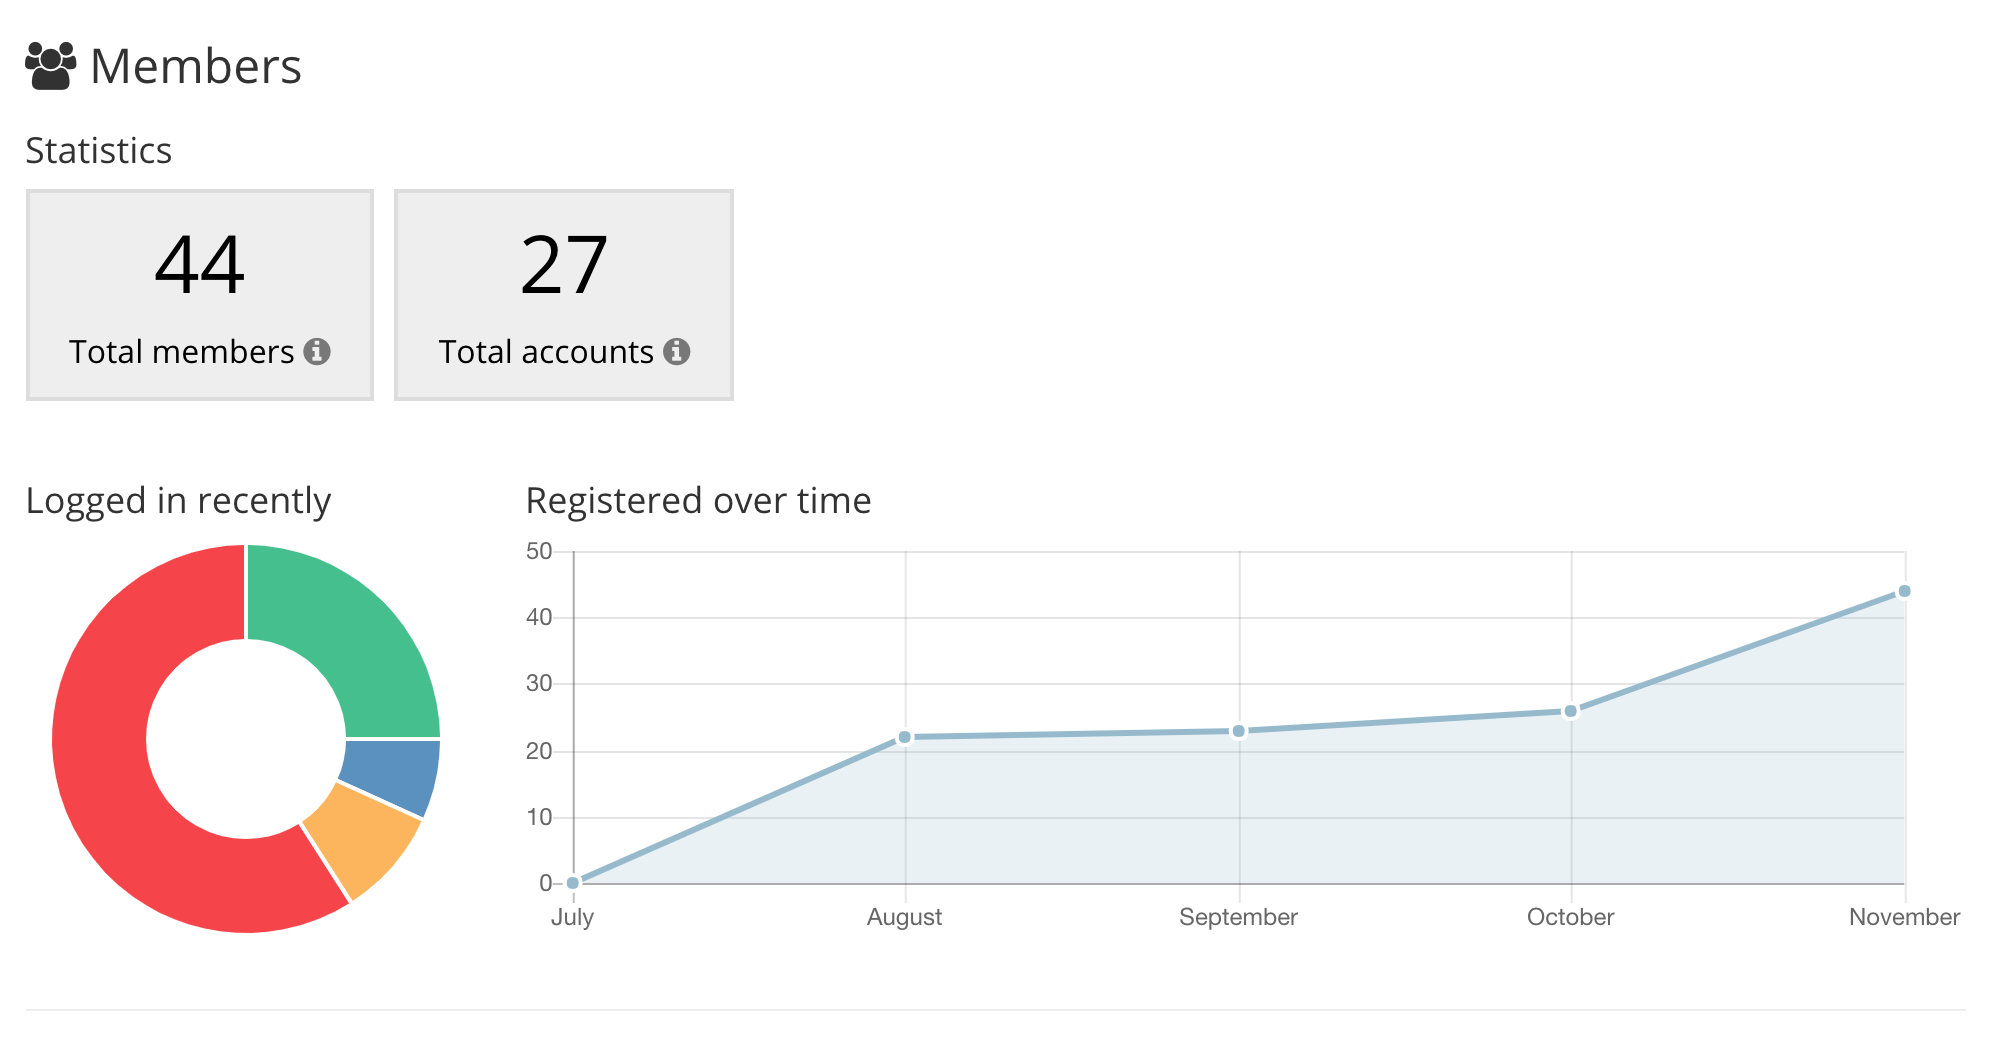
Task: Click the 'September' x-axis label
Action: (x=1239, y=917)
